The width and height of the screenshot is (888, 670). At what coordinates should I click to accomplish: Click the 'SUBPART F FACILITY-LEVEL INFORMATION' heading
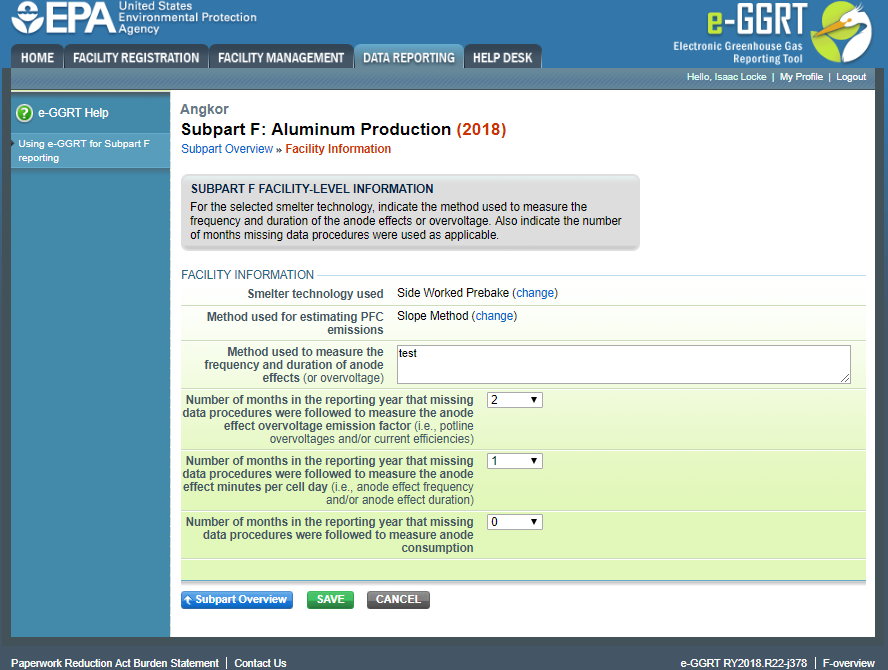pos(312,189)
